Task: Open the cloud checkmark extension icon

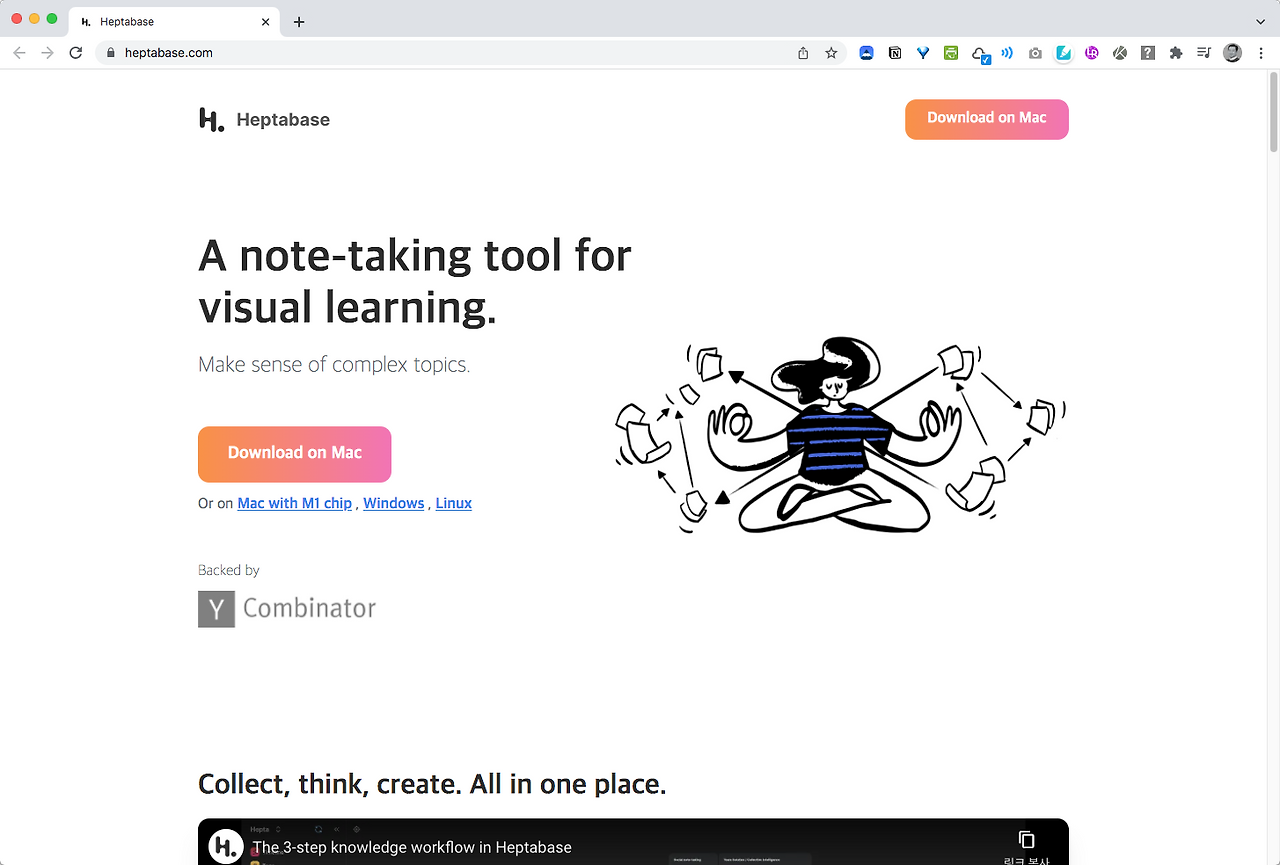Action: [980, 54]
